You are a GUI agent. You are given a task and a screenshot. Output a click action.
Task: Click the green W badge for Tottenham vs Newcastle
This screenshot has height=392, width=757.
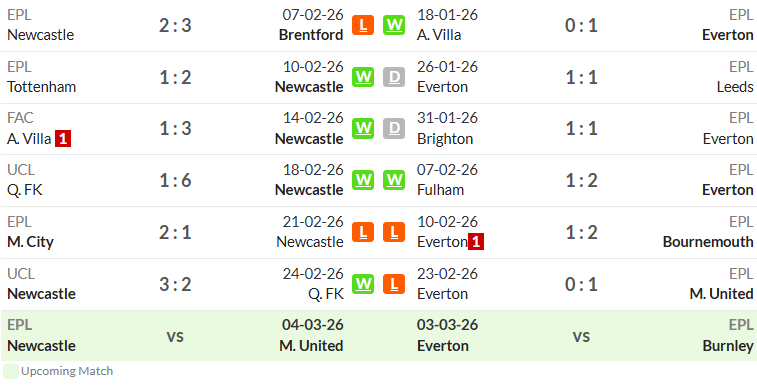363,77
